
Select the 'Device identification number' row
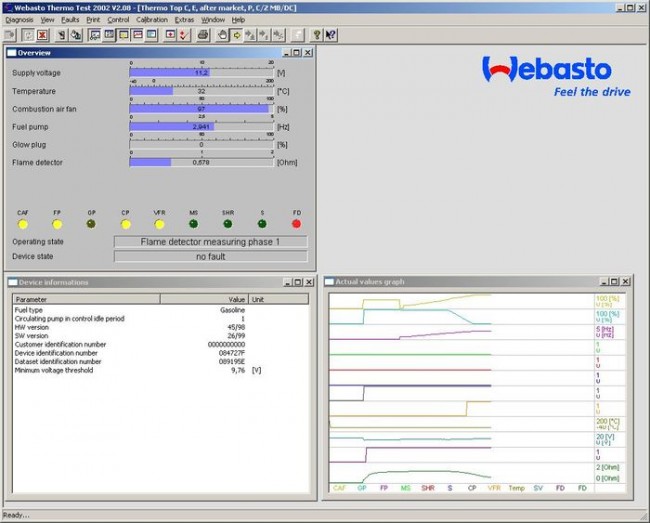(161, 353)
